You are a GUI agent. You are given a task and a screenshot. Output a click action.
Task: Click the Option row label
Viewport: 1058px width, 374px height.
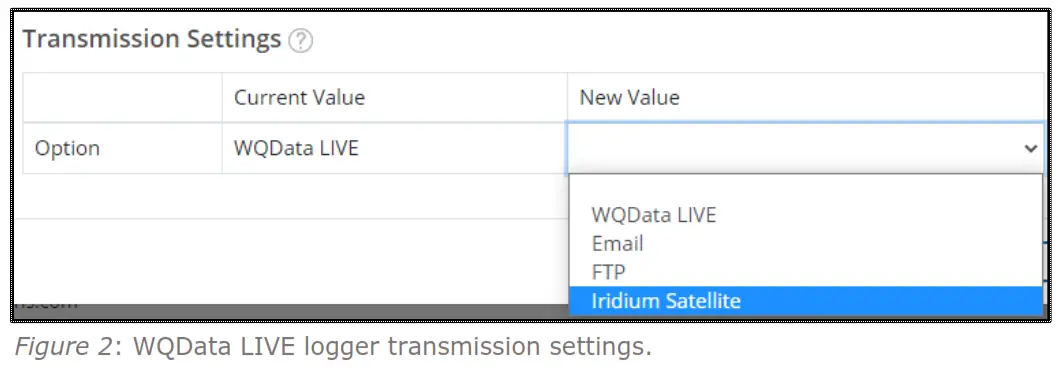[x=67, y=149]
